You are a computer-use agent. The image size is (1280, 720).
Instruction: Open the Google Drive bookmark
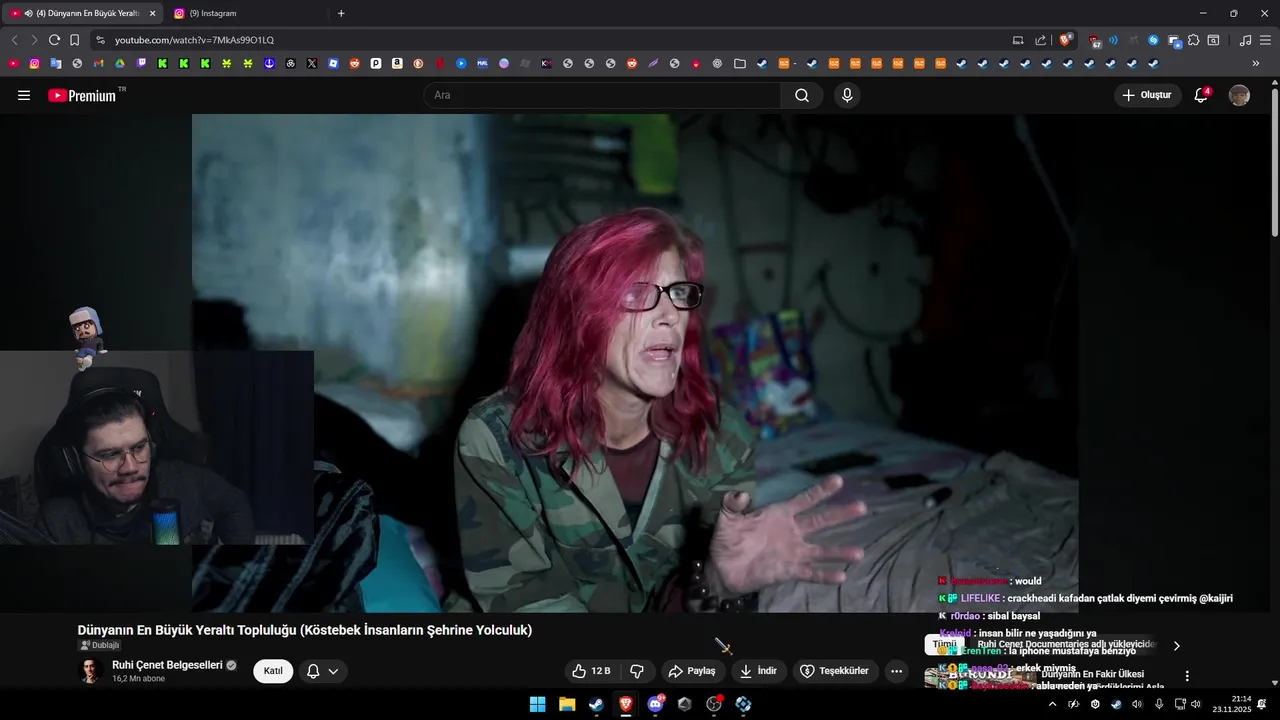tap(119, 63)
